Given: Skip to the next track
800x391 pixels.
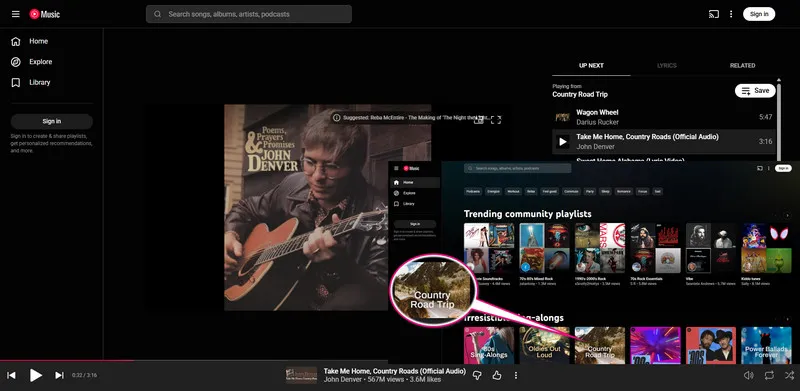Looking at the screenshot, I should point(59,376).
